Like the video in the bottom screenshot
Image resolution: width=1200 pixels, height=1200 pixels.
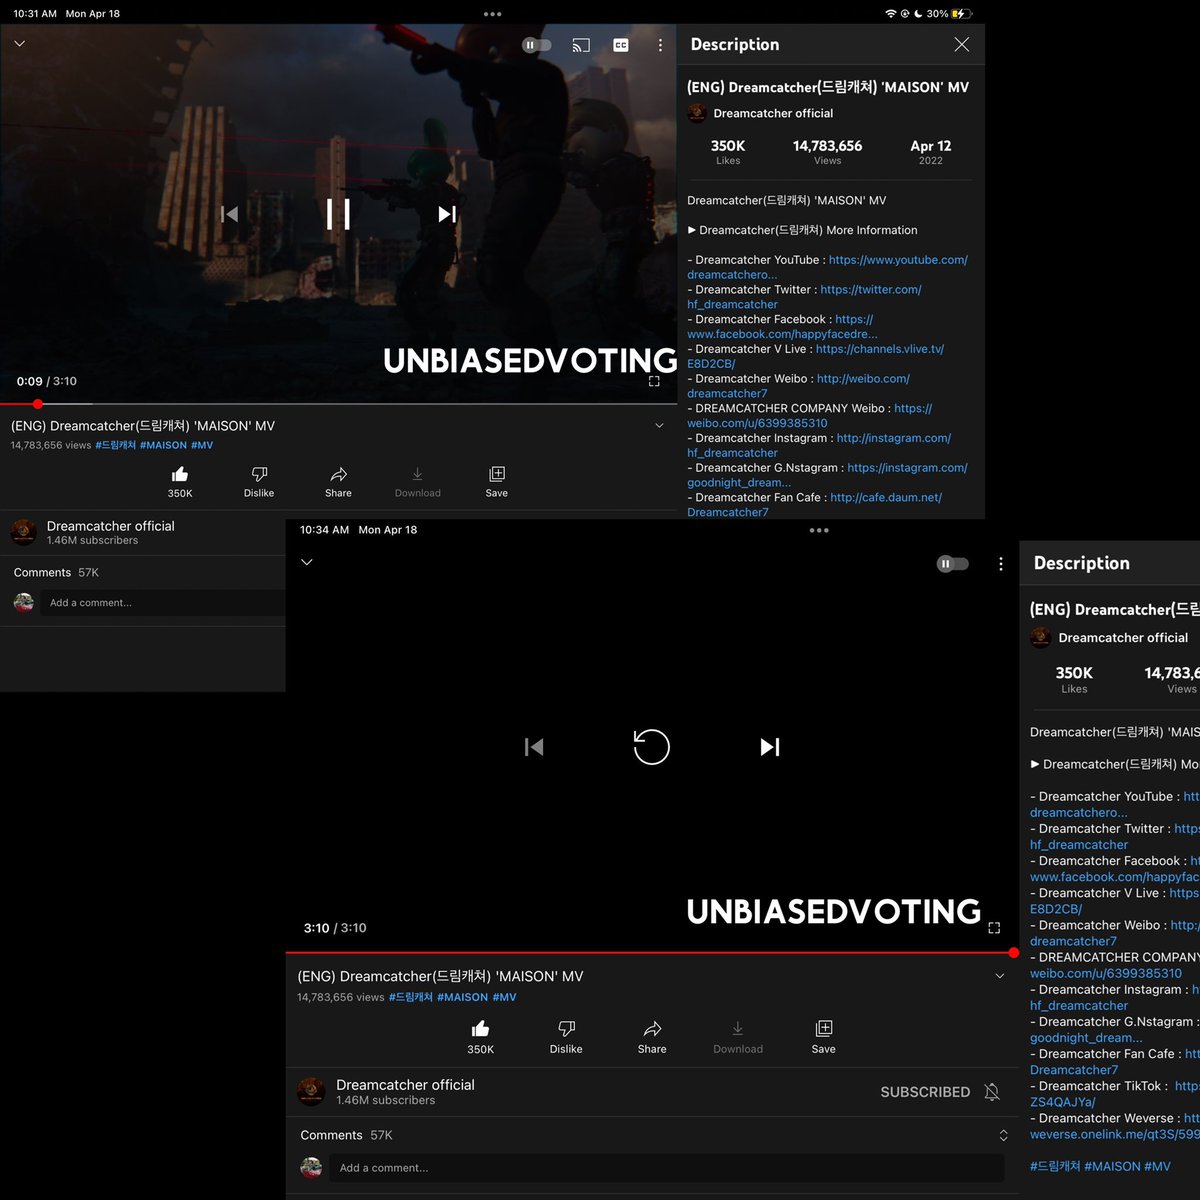click(x=481, y=1037)
